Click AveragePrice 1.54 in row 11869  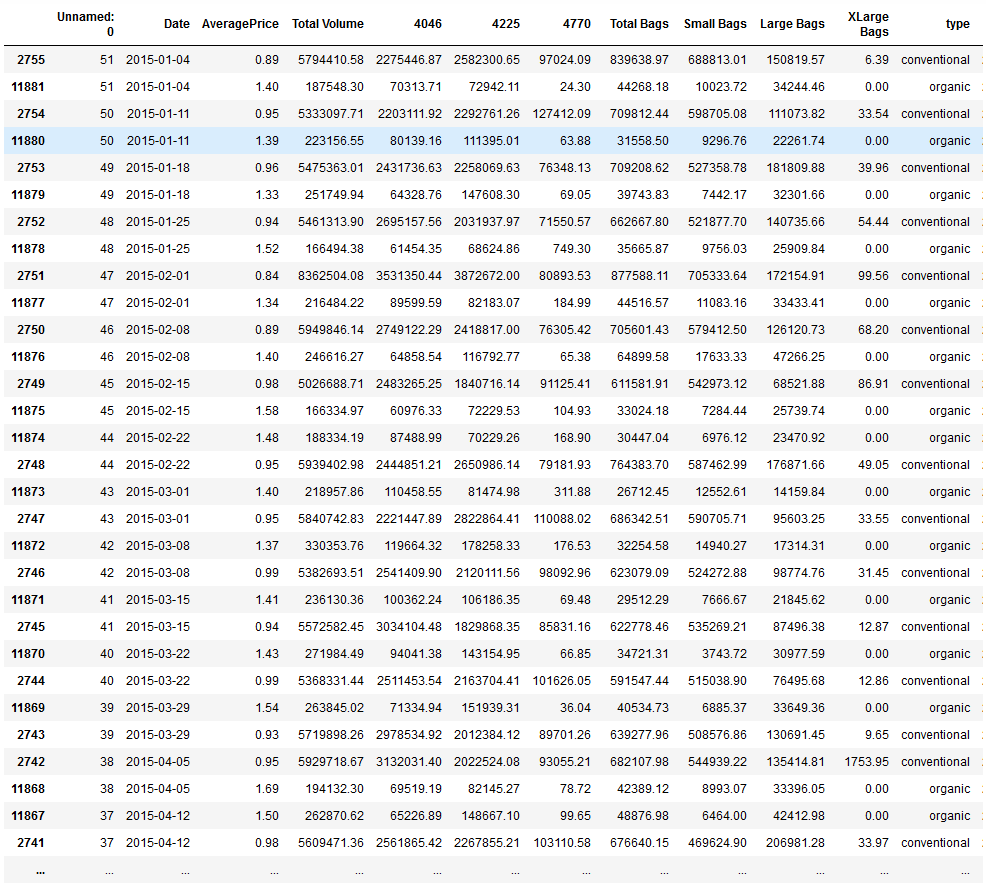pyautogui.click(x=267, y=708)
